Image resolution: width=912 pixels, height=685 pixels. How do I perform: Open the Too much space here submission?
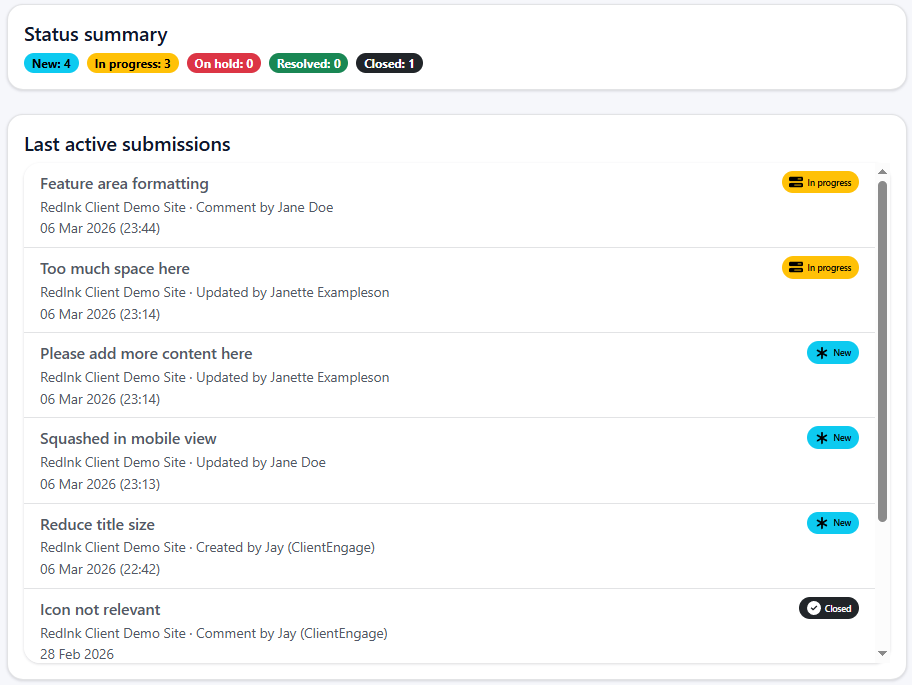click(x=115, y=269)
